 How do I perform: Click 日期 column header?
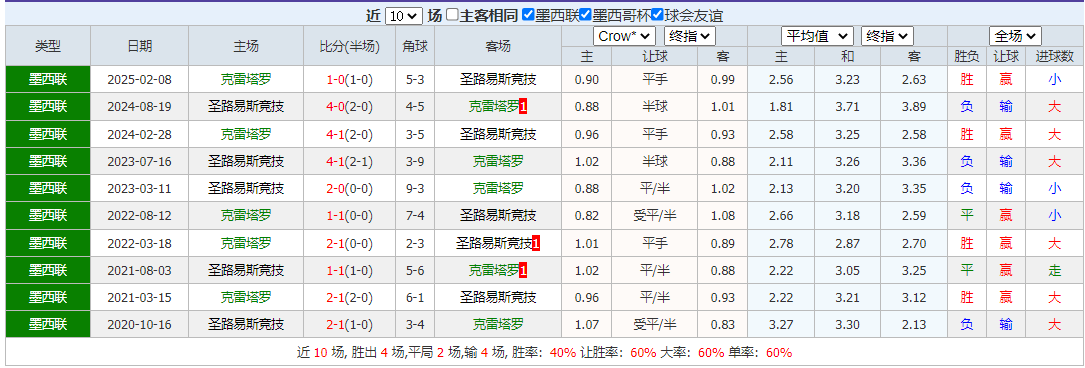(139, 46)
